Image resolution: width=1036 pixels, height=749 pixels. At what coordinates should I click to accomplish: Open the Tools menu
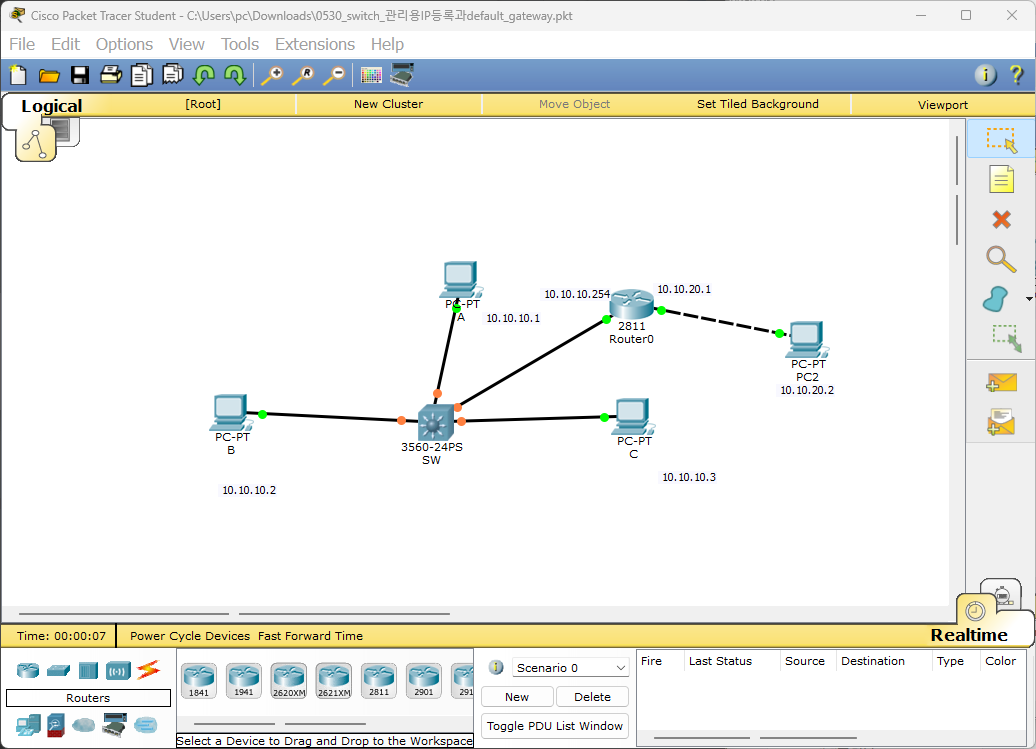click(240, 44)
